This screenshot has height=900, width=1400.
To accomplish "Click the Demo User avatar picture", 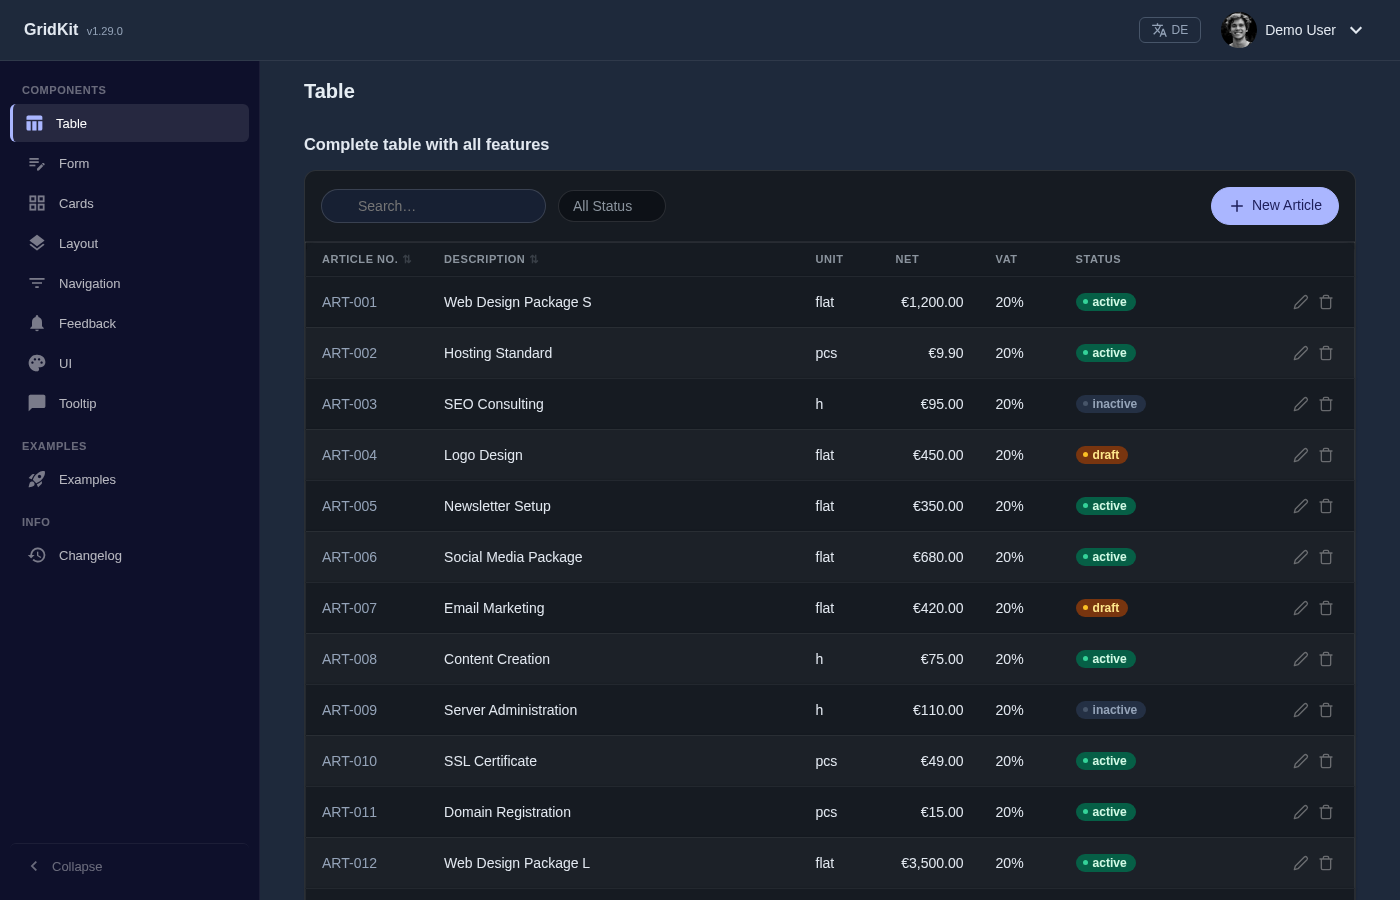I will click(1239, 30).
